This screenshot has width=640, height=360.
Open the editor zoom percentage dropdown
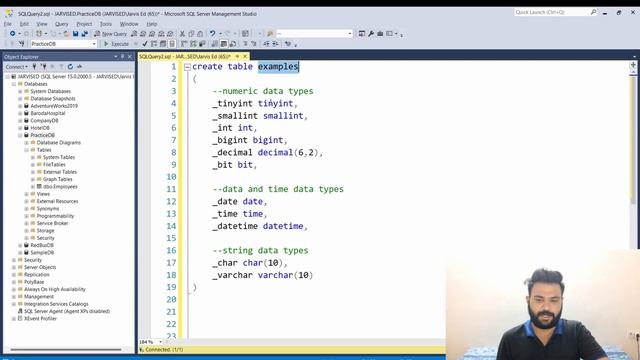pyautogui.click(x=160, y=342)
